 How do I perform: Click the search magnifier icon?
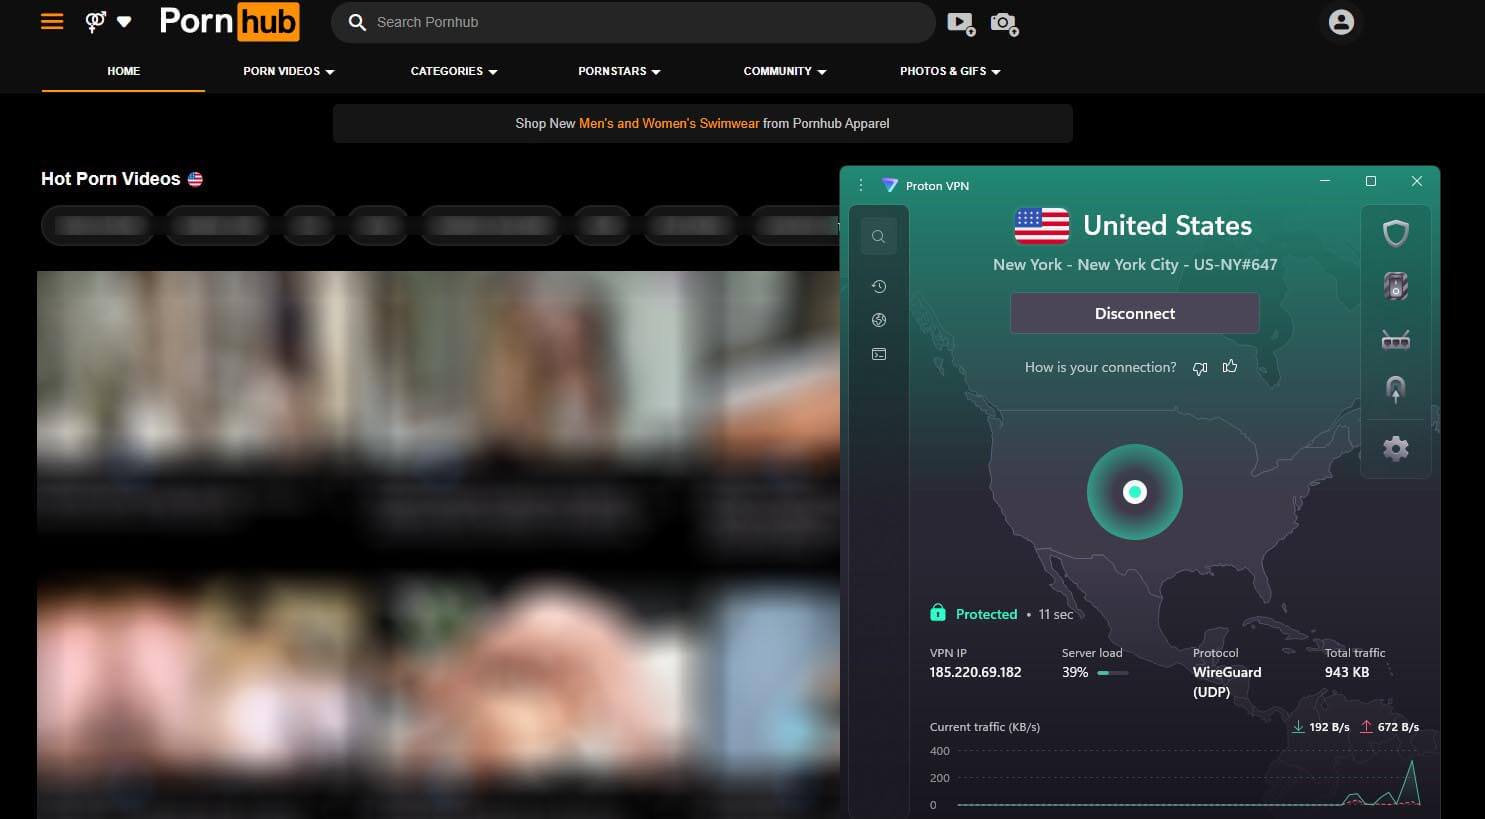[x=357, y=22]
